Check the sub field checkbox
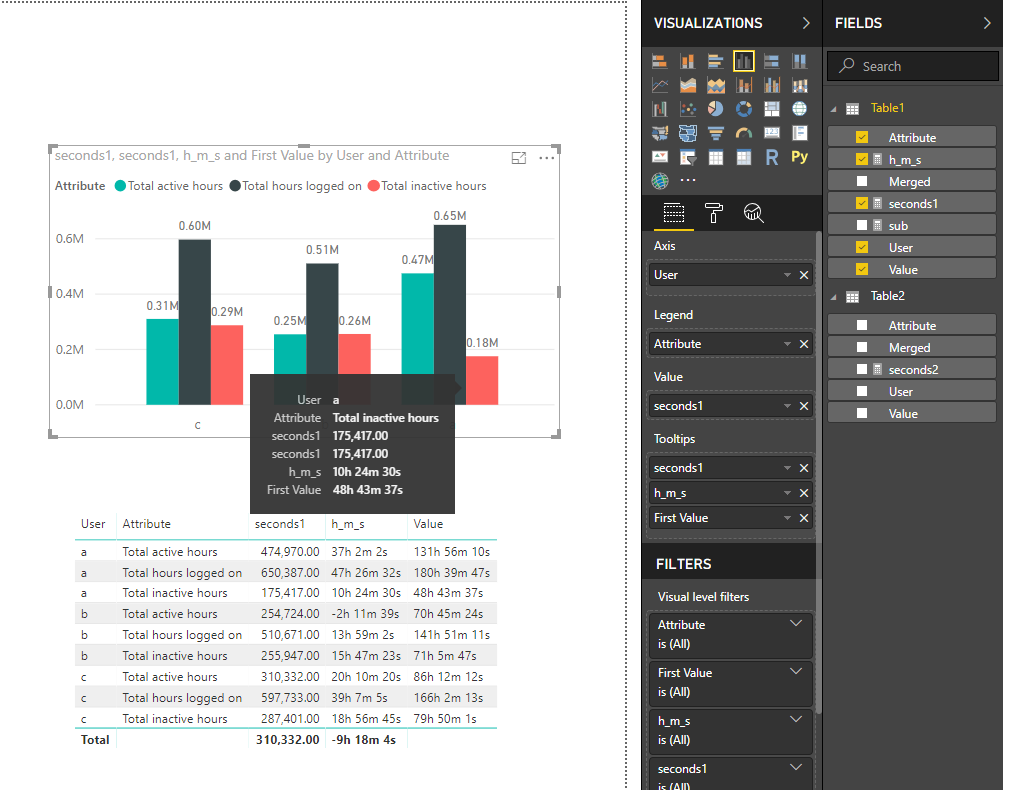Screen dimensions: 1018x790 (x=862, y=225)
